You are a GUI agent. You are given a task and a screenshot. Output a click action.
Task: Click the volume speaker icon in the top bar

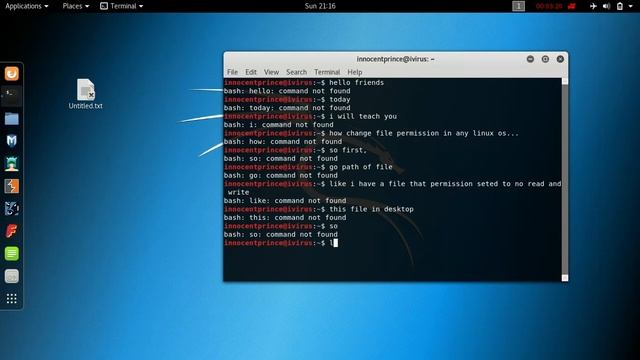pos(607,6)
